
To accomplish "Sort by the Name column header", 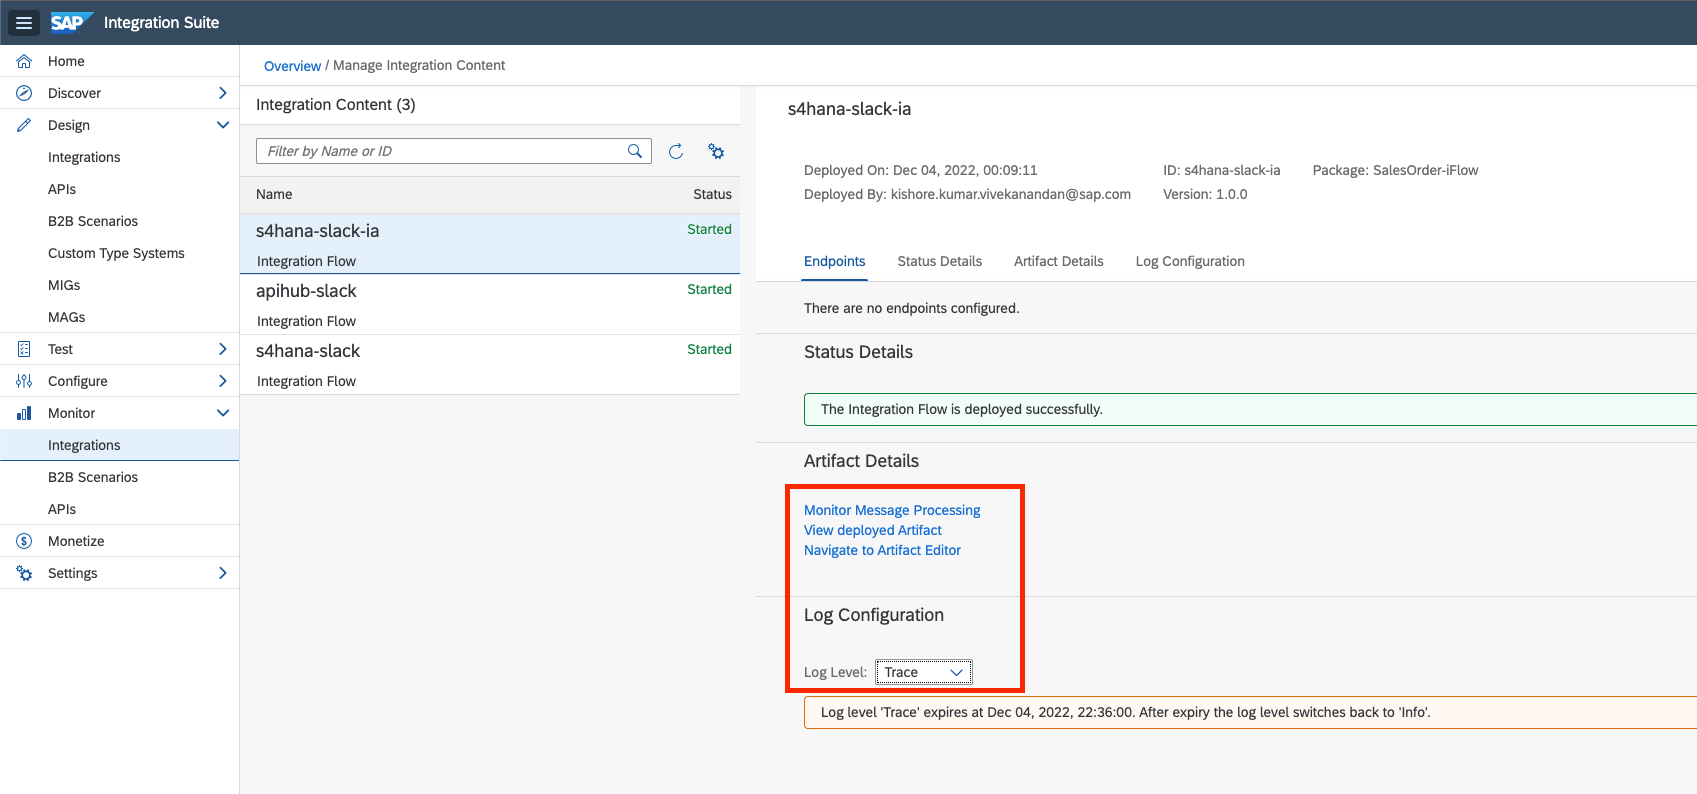I will coord(274,194).
